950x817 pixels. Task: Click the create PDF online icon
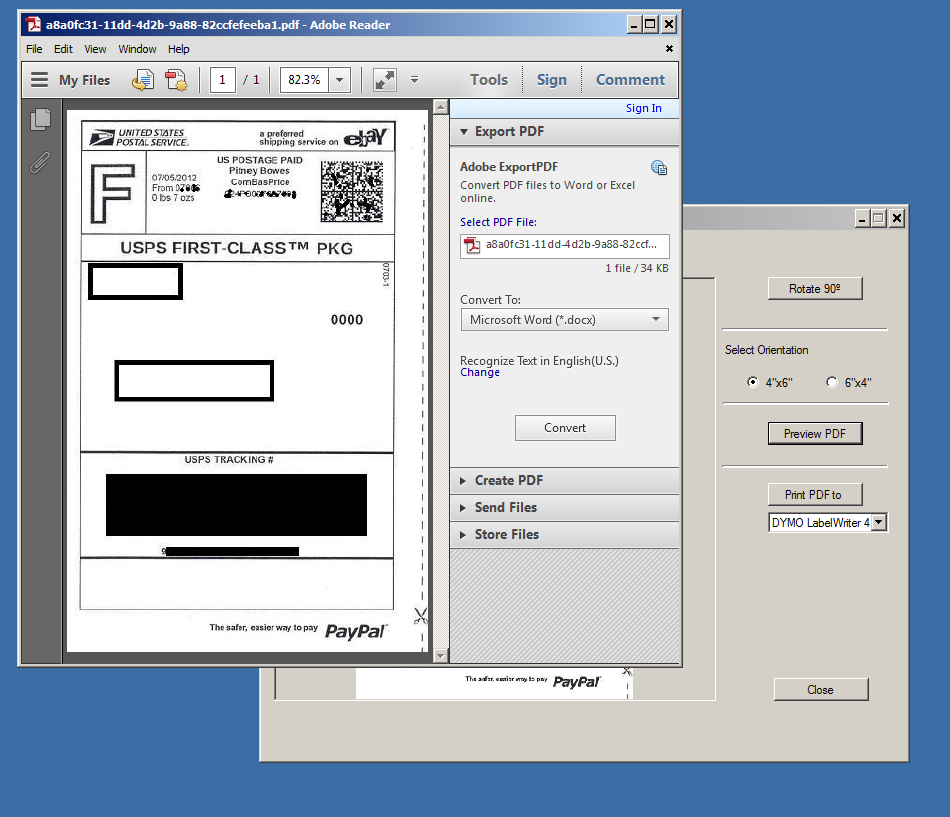(176, 80)
